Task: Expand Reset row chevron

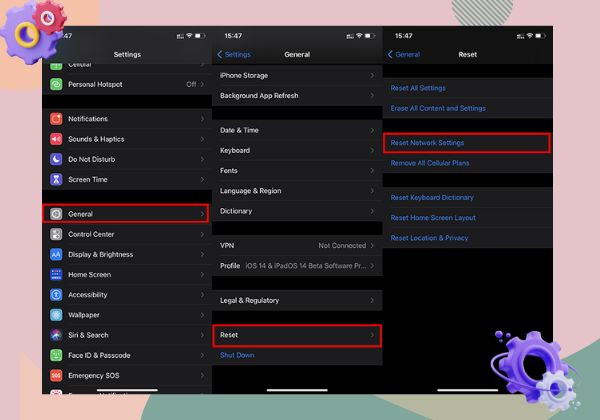Action: pyautogui.click(x=372, y=335)
